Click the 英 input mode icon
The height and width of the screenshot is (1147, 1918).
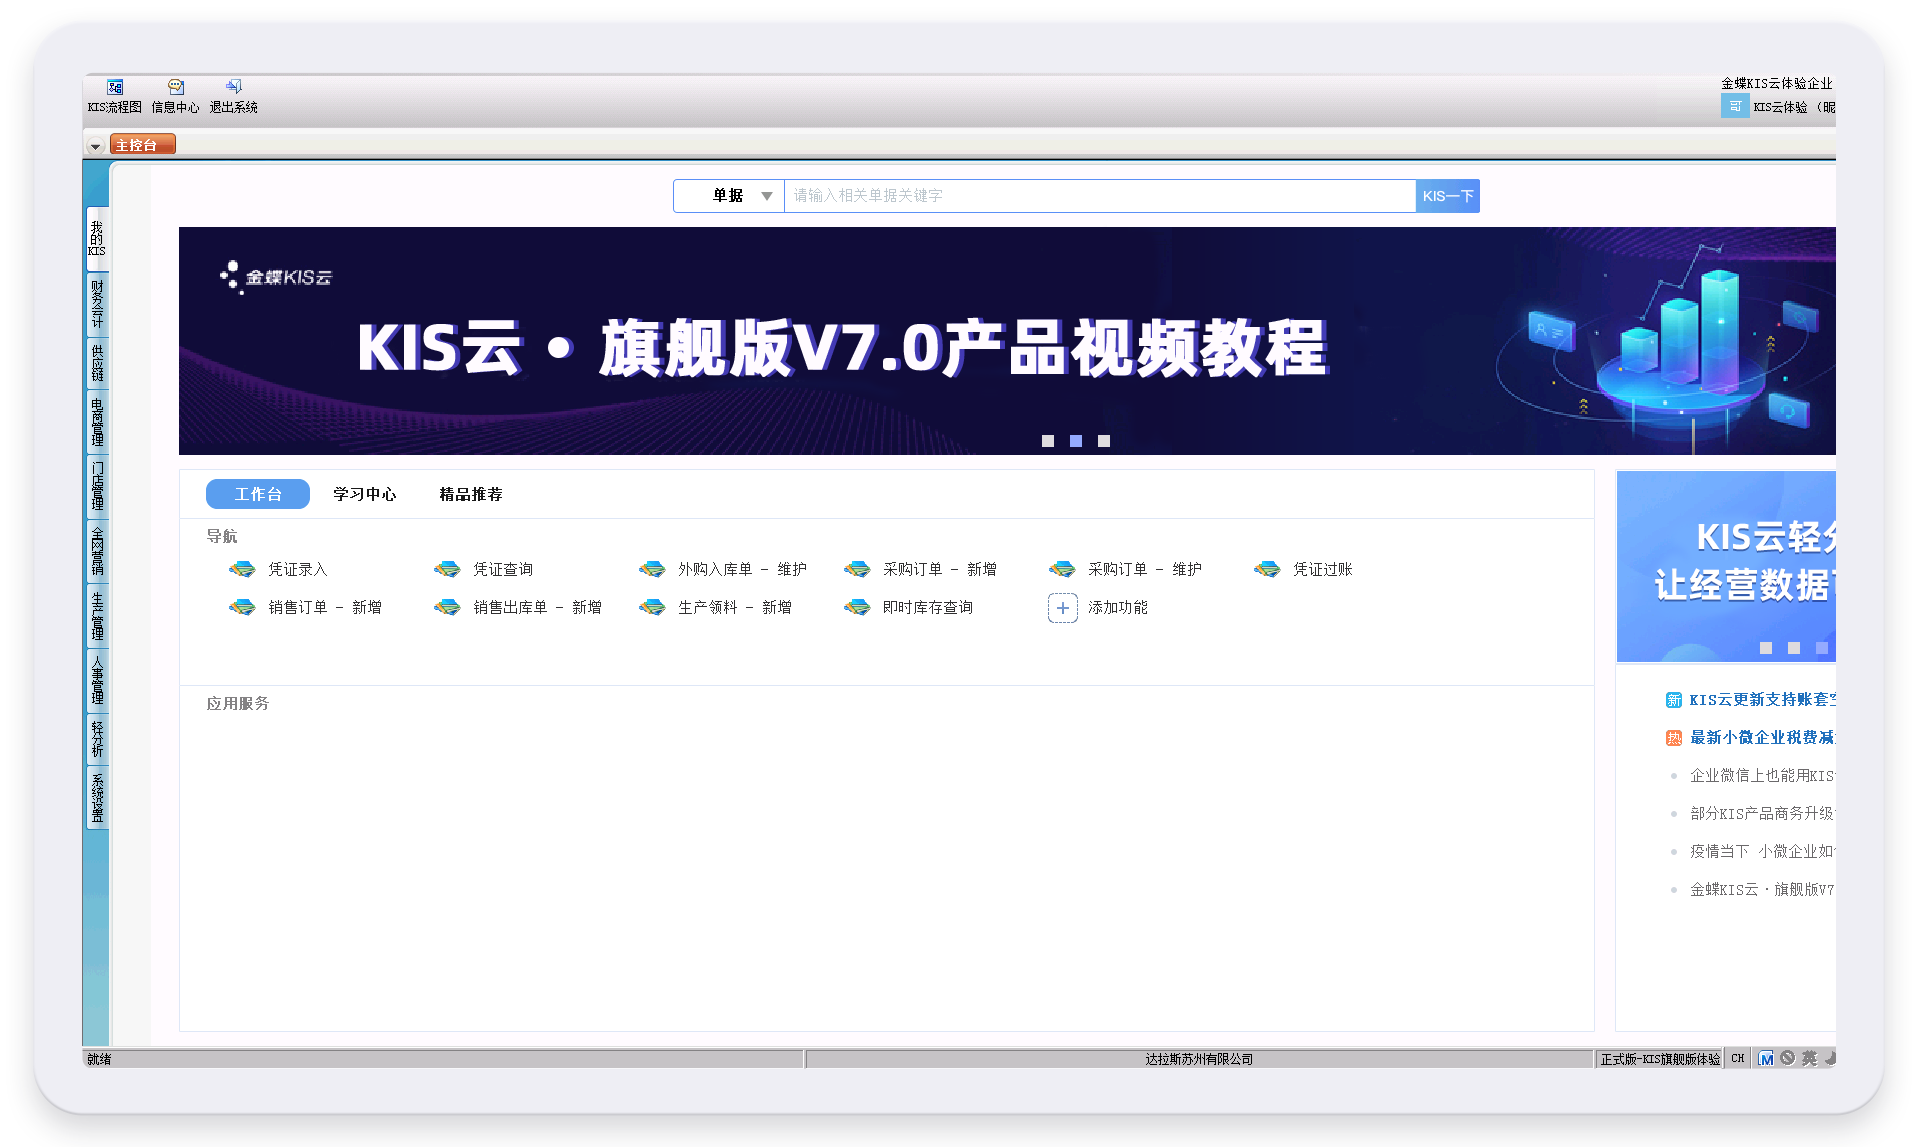click(x=1809, y=1058)
